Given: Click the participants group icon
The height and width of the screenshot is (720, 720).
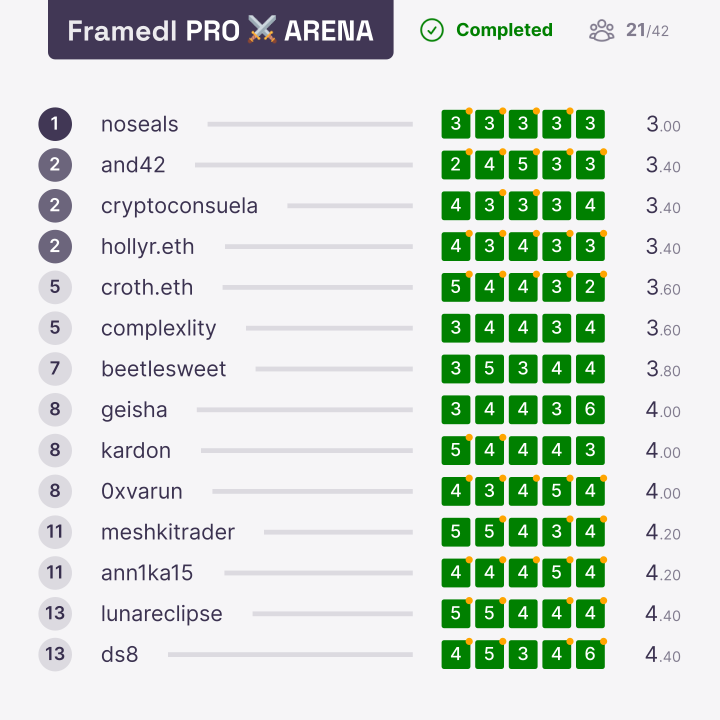Looking at the screenshot, I should coord(602,31).
